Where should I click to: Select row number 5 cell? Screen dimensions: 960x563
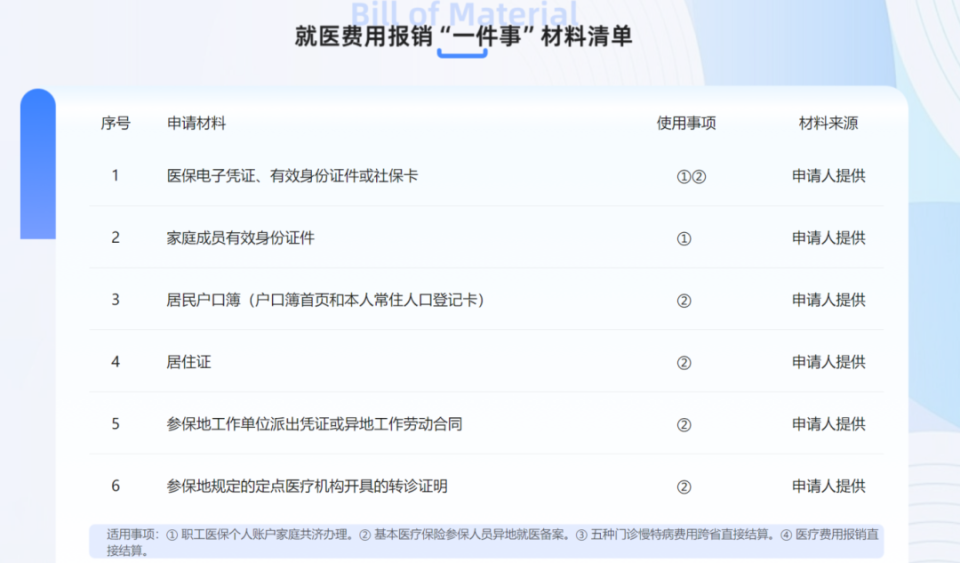pyautogui.click(x=115, y=423)
